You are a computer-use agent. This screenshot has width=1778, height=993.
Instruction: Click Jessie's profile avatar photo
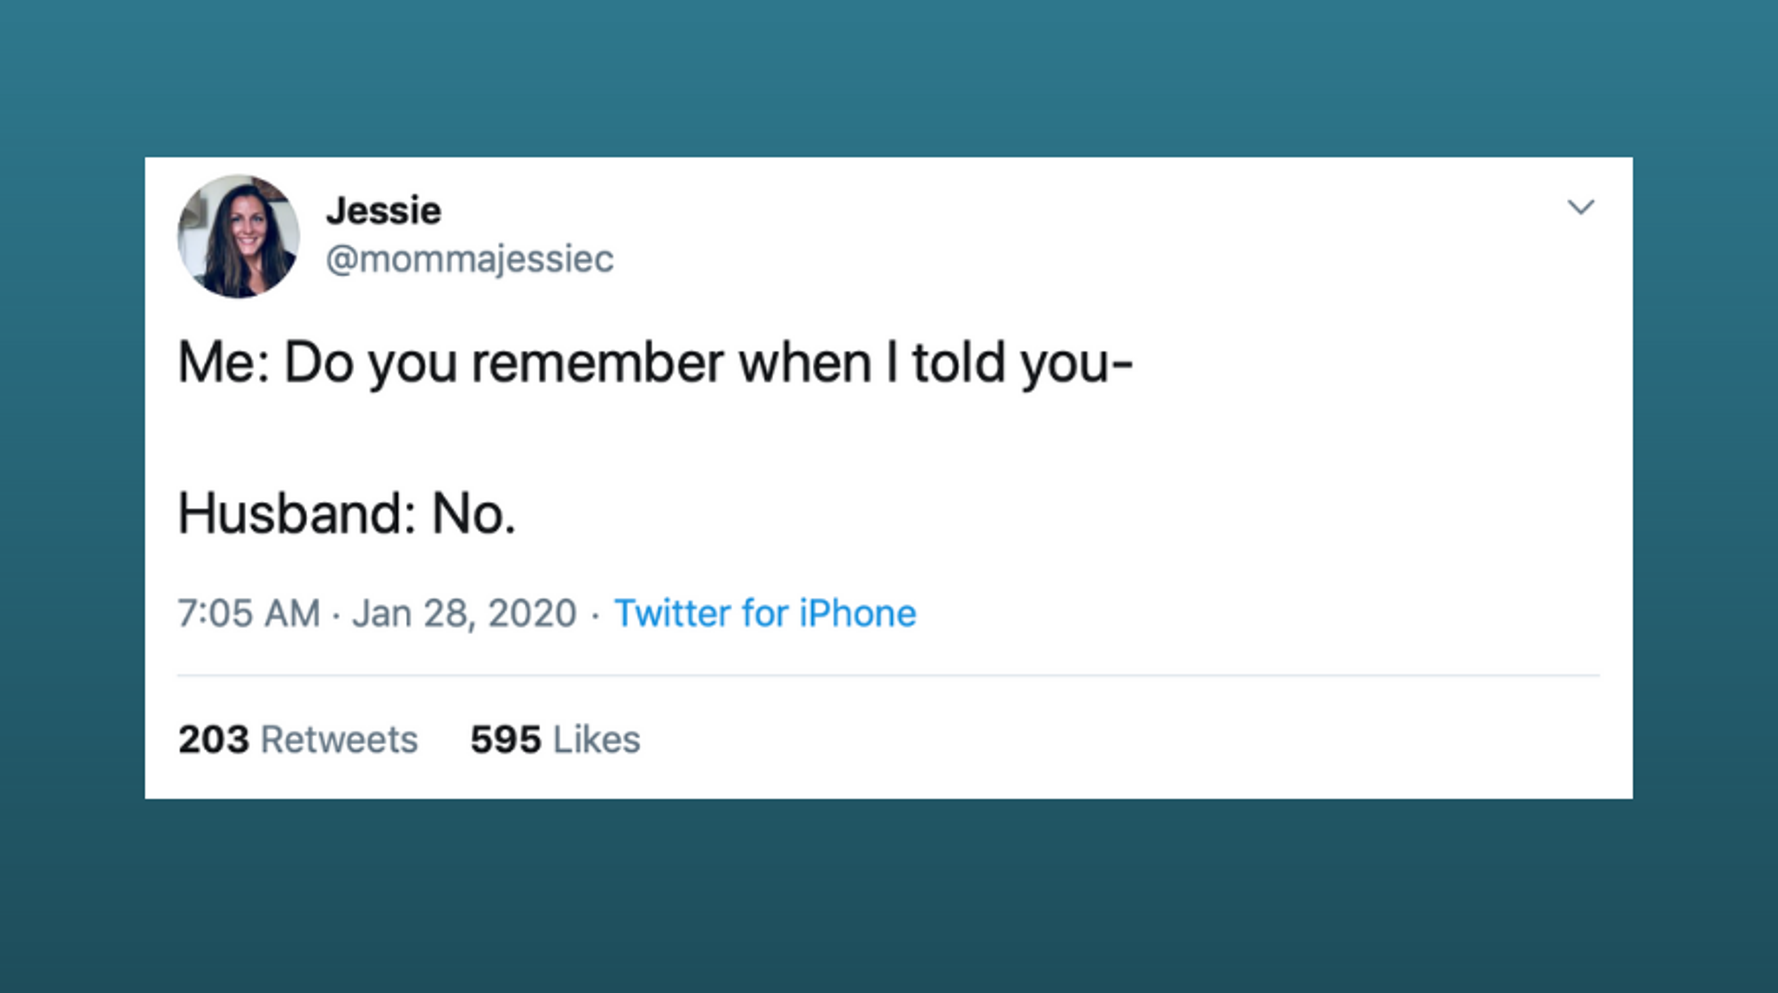point(238,236)
